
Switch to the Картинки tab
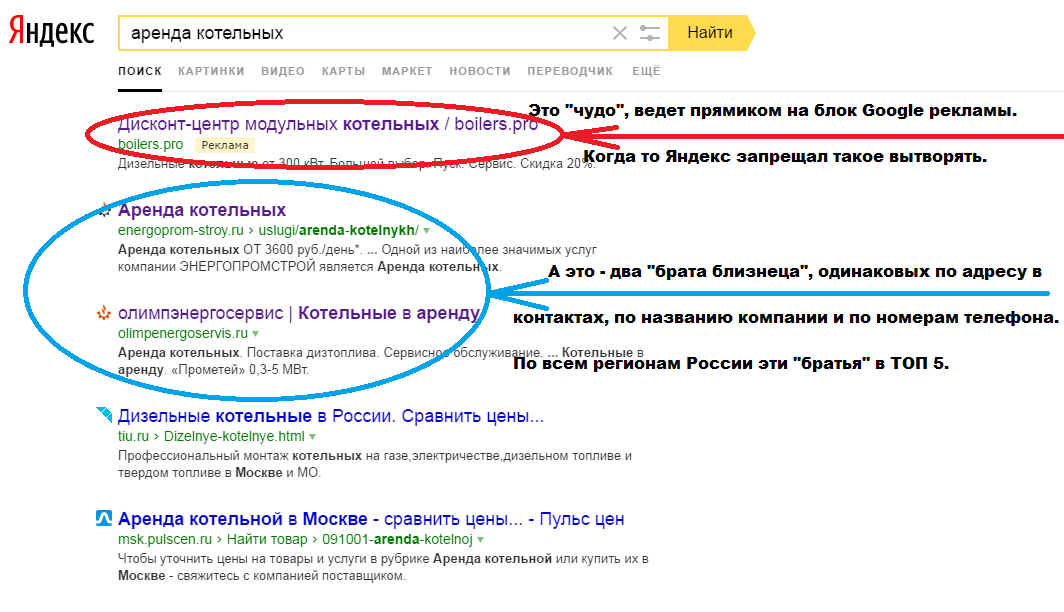tap(211, 71)
